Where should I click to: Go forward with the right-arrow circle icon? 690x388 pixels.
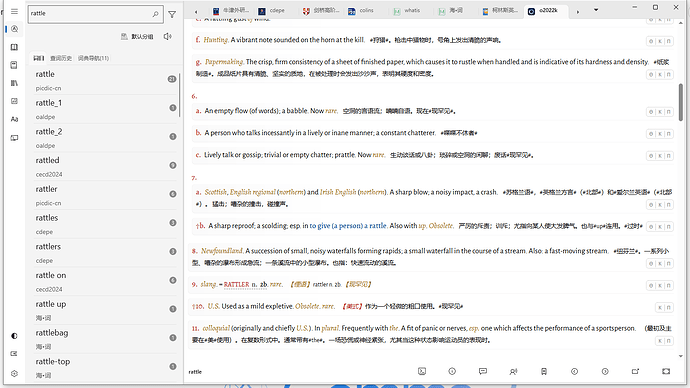[605, 371]
